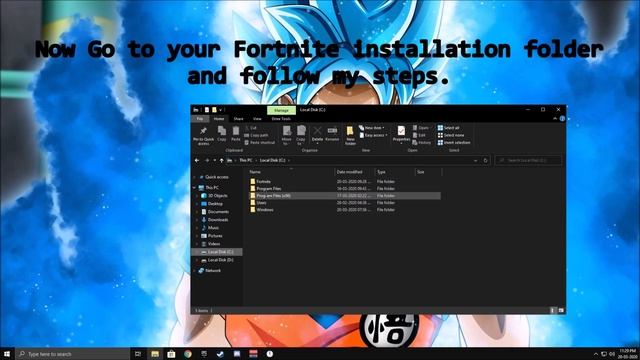Click Paste shortcut in Clipboard group

(260, 142)
